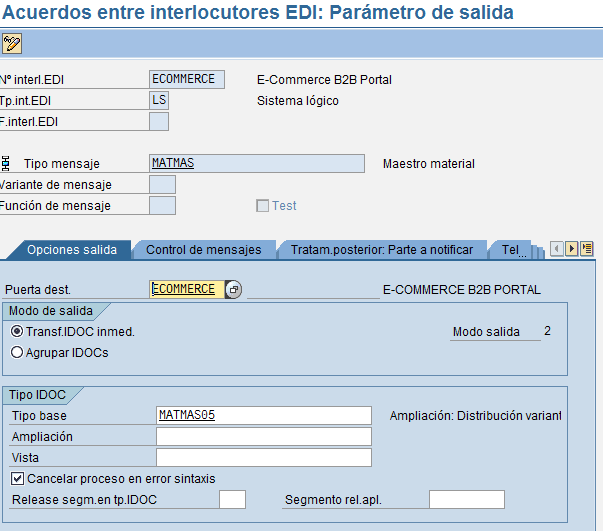The width and height of the screenshot is (603, 531).
Task: Open the tab list menu icon
Action: pos(587,248)
